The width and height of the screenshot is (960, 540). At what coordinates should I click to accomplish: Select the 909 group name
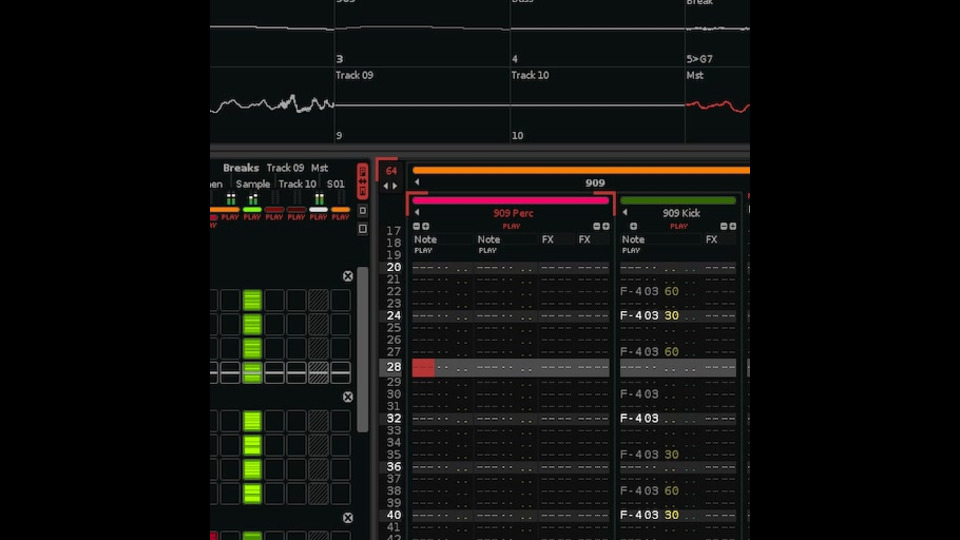click(594, 182)
